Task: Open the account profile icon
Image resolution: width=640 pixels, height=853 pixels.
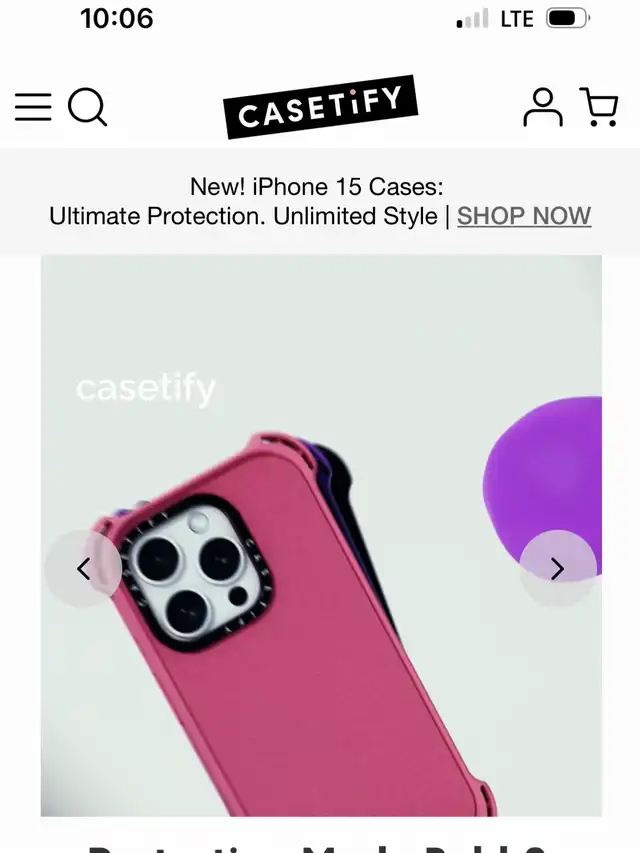Action: 543,107
